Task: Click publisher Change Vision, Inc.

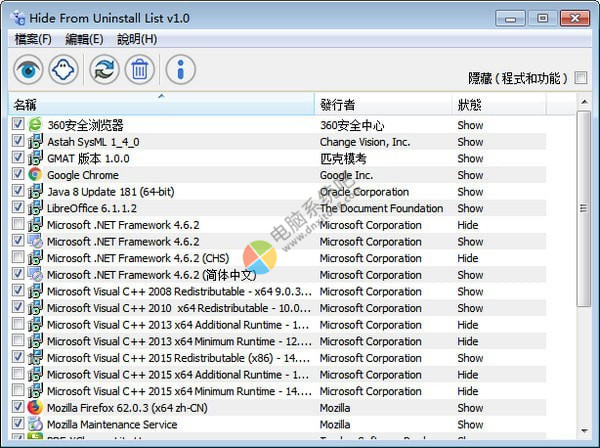Action: coord(365,142)
